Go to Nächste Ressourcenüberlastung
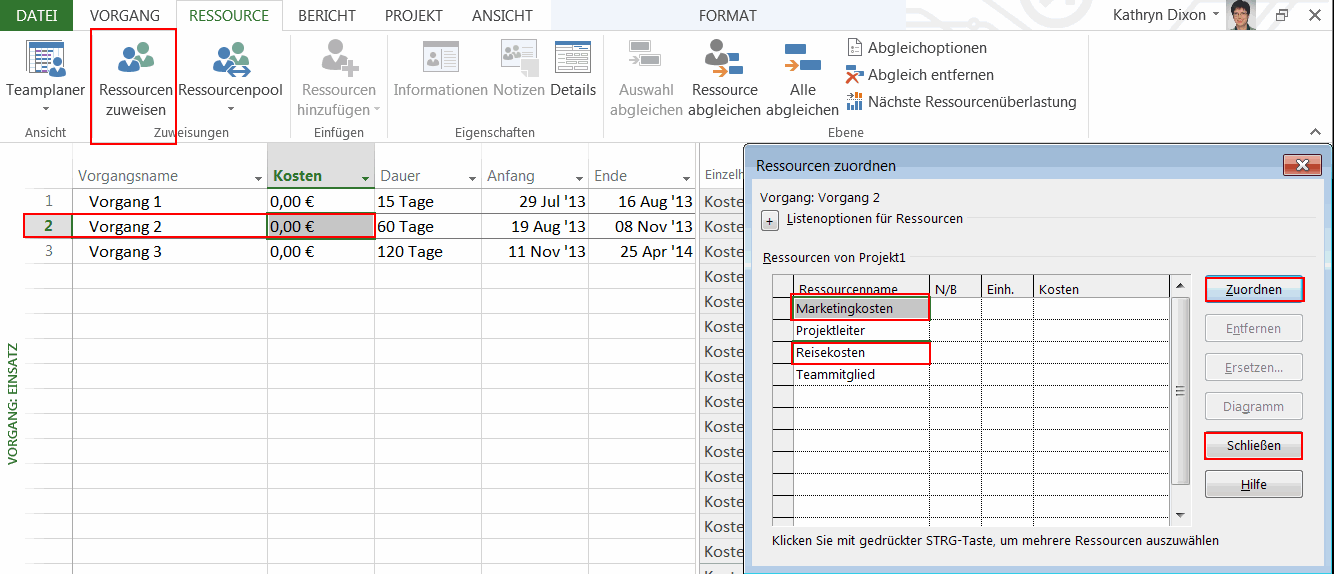Viewport: 1334px width, 574px height. coord(960,102)
